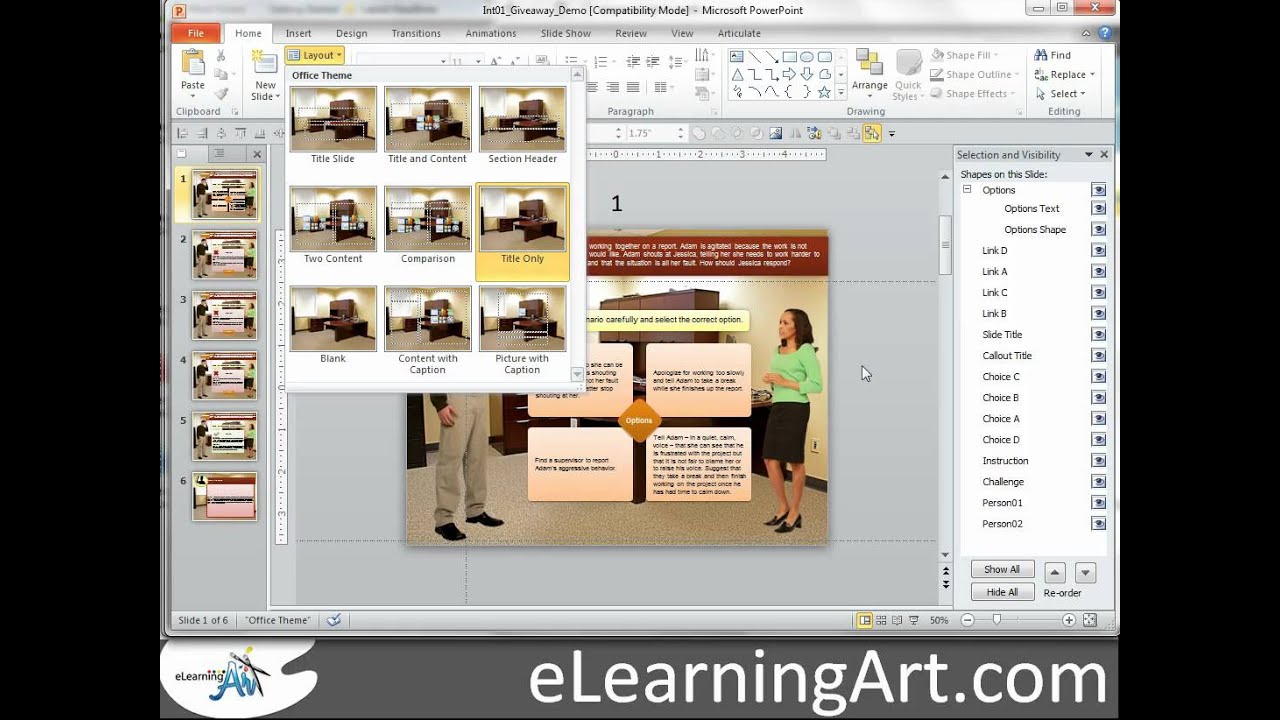Image resolution: width=1280 pixels, height=720 pixels.
Task: Click the Outline tab icon in thumbnail pane
Action: click(218, 154)
